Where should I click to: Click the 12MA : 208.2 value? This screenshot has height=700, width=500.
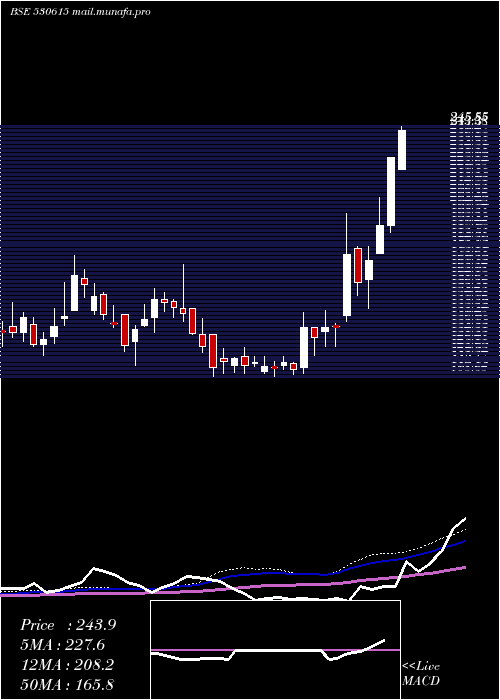coord(67,664)
